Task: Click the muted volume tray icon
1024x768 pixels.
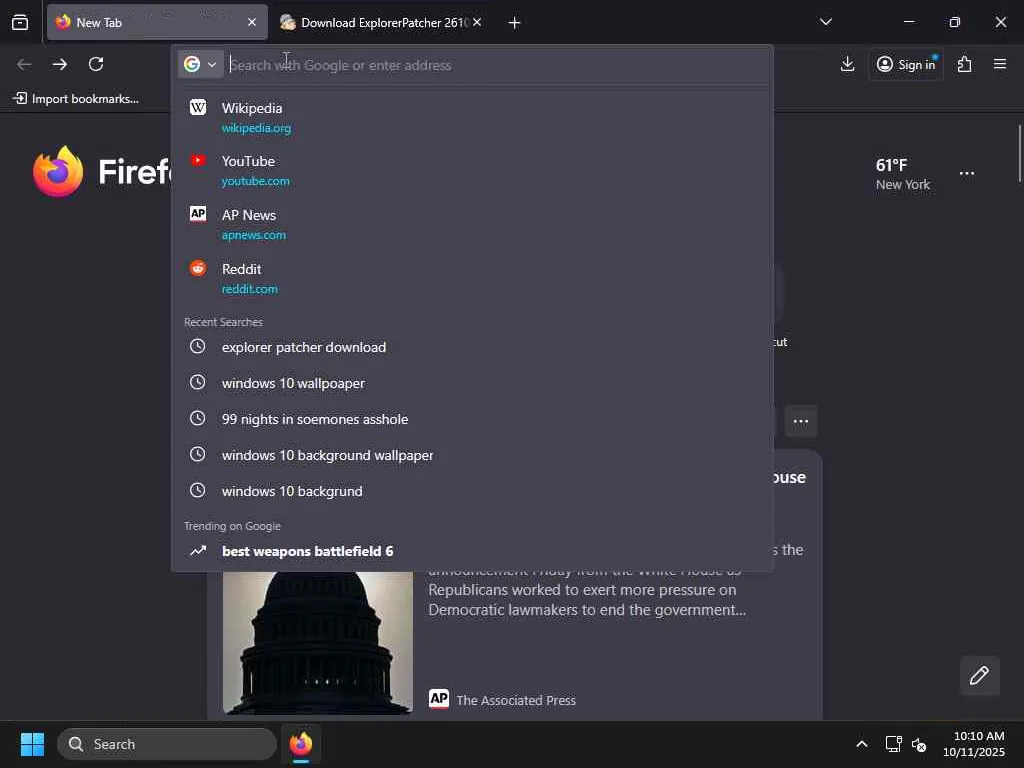Action: pos(919,744)
